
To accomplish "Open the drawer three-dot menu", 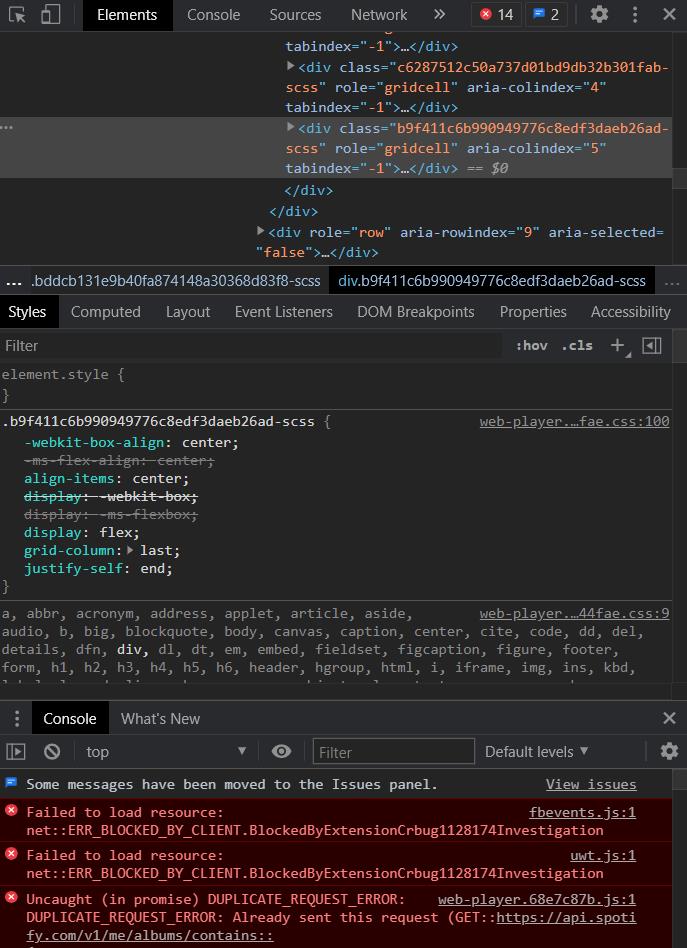I will tap(16, 718).
